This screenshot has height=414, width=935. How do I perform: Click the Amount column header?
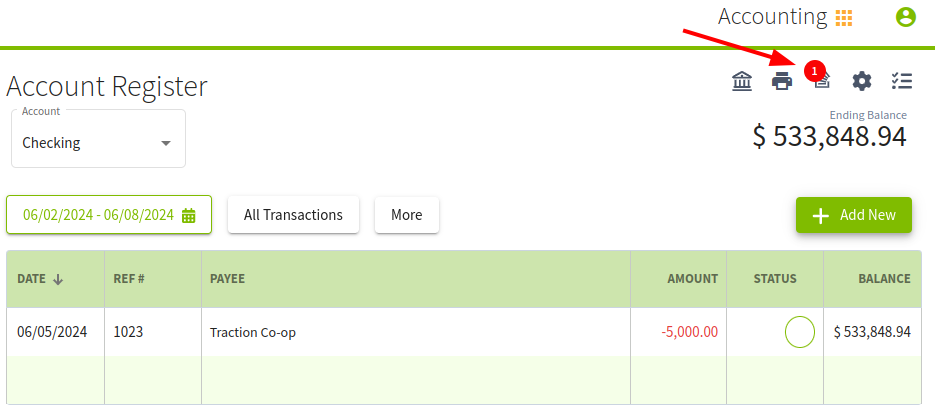(x=692, y=279)
